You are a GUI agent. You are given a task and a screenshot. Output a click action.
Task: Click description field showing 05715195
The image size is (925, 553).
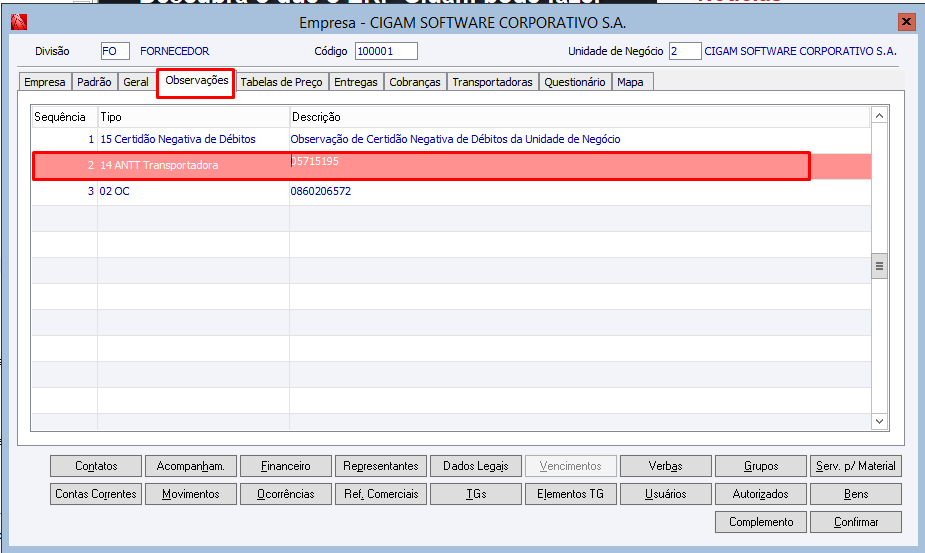315,161
